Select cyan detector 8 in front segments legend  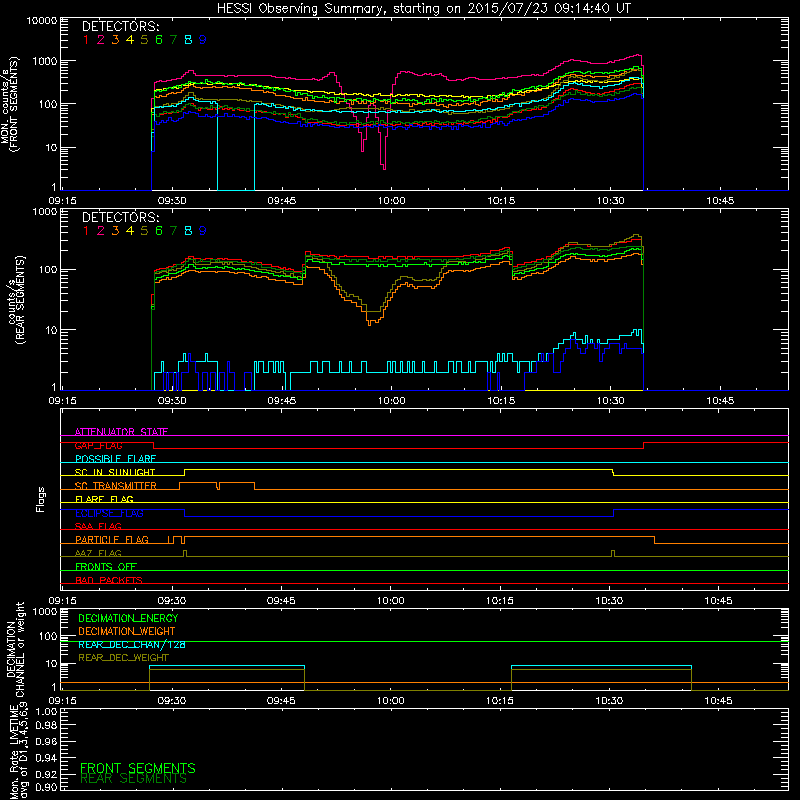point(188,40)
